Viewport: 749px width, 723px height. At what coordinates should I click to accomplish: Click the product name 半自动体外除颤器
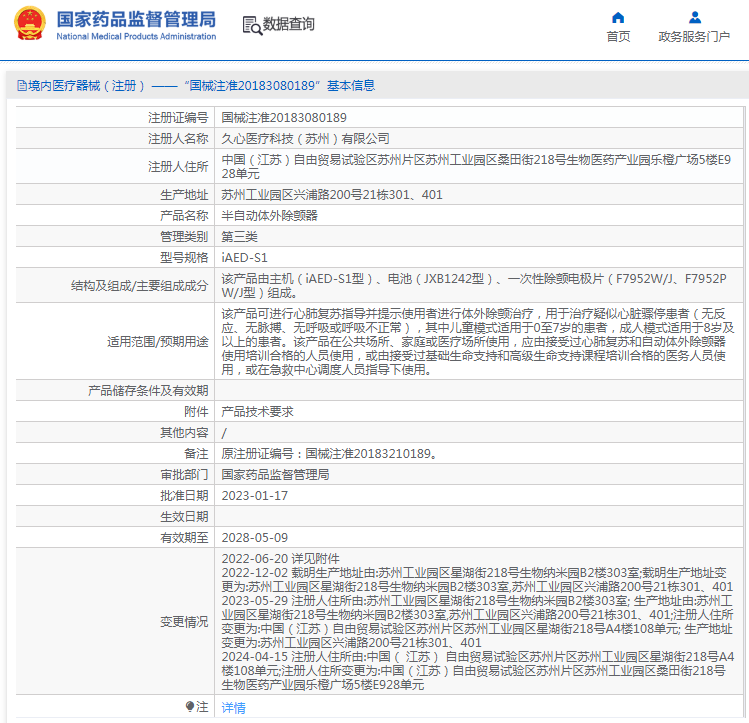click(x=269, y=215)
